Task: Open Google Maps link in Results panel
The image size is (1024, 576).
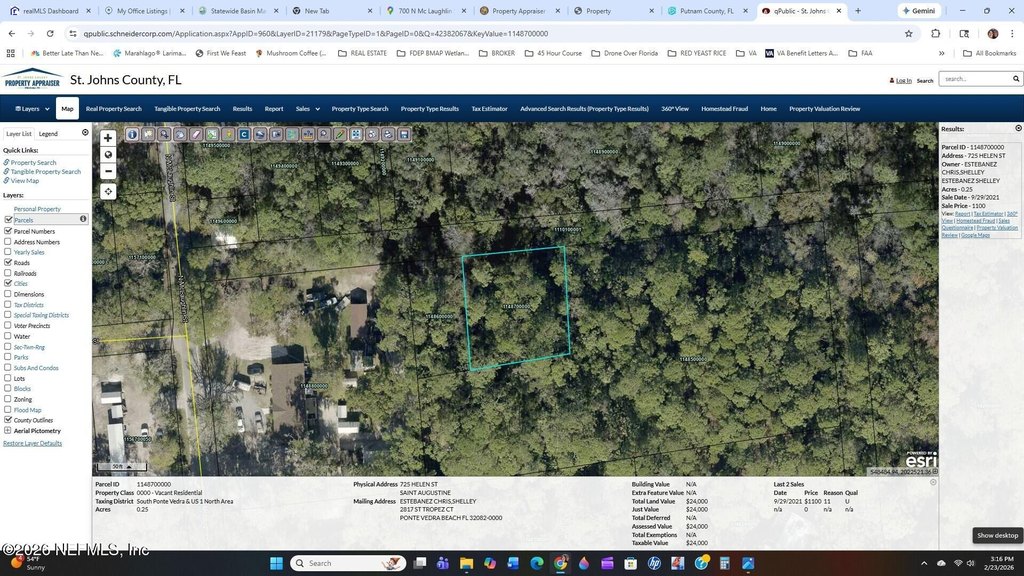Action: click(975, 235)
